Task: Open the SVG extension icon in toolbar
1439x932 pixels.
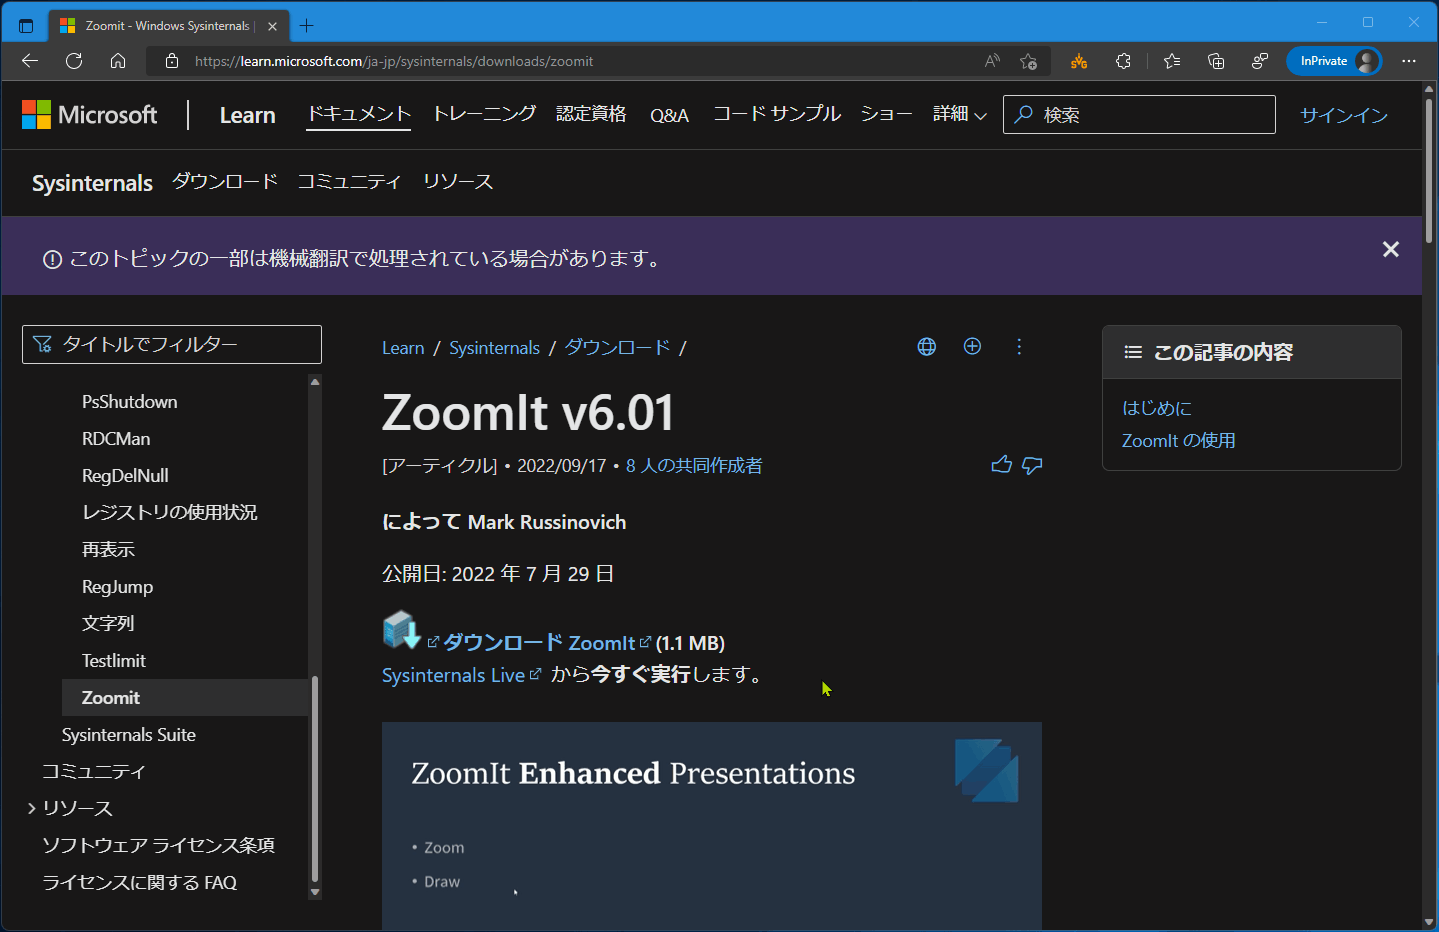Action: [x=1078, y=61]
